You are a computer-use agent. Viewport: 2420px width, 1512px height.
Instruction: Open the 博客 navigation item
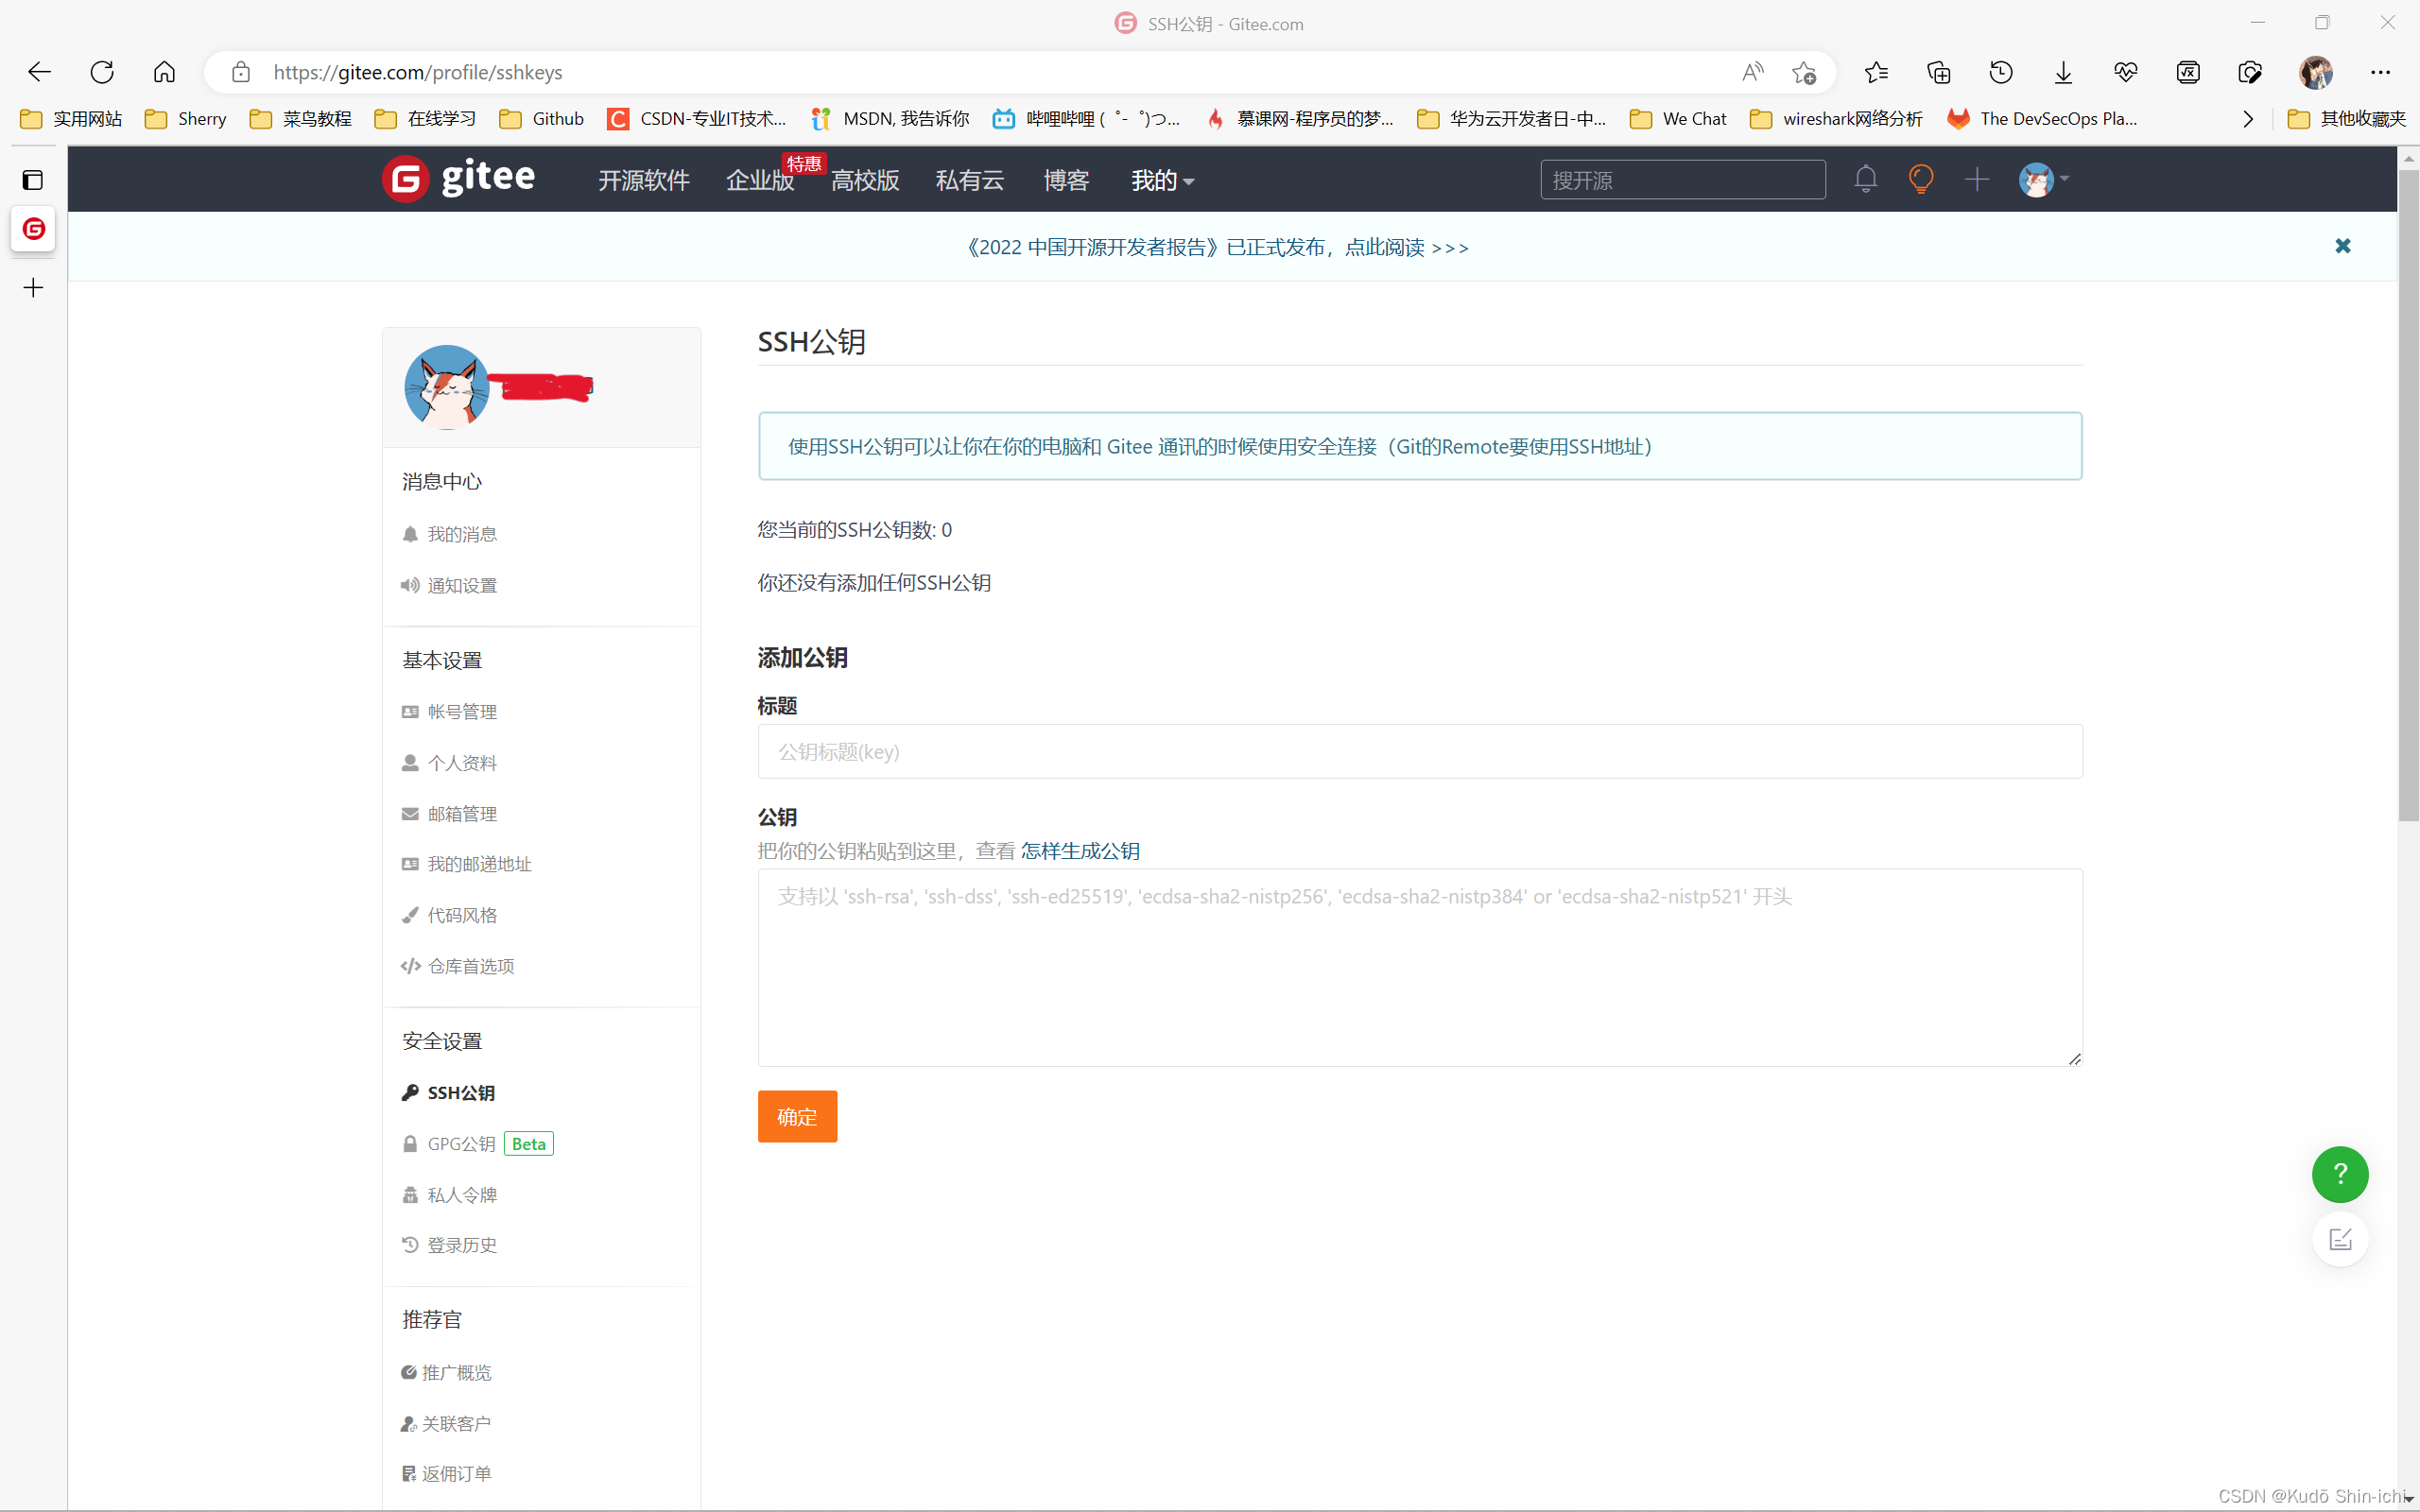pyautogui.click(x=1065, y=181)
